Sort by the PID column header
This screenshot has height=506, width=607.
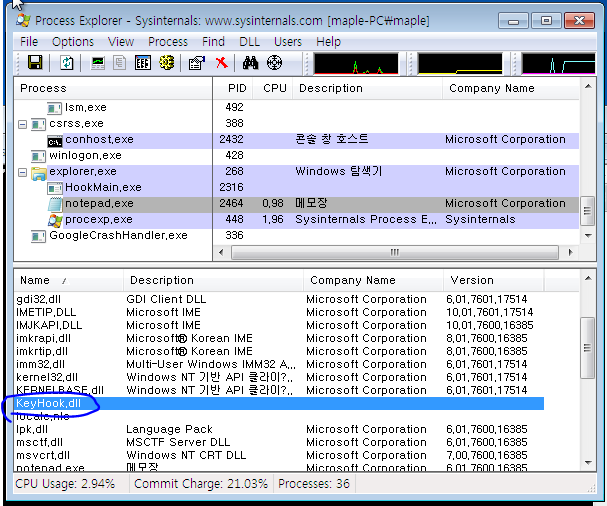233,88
